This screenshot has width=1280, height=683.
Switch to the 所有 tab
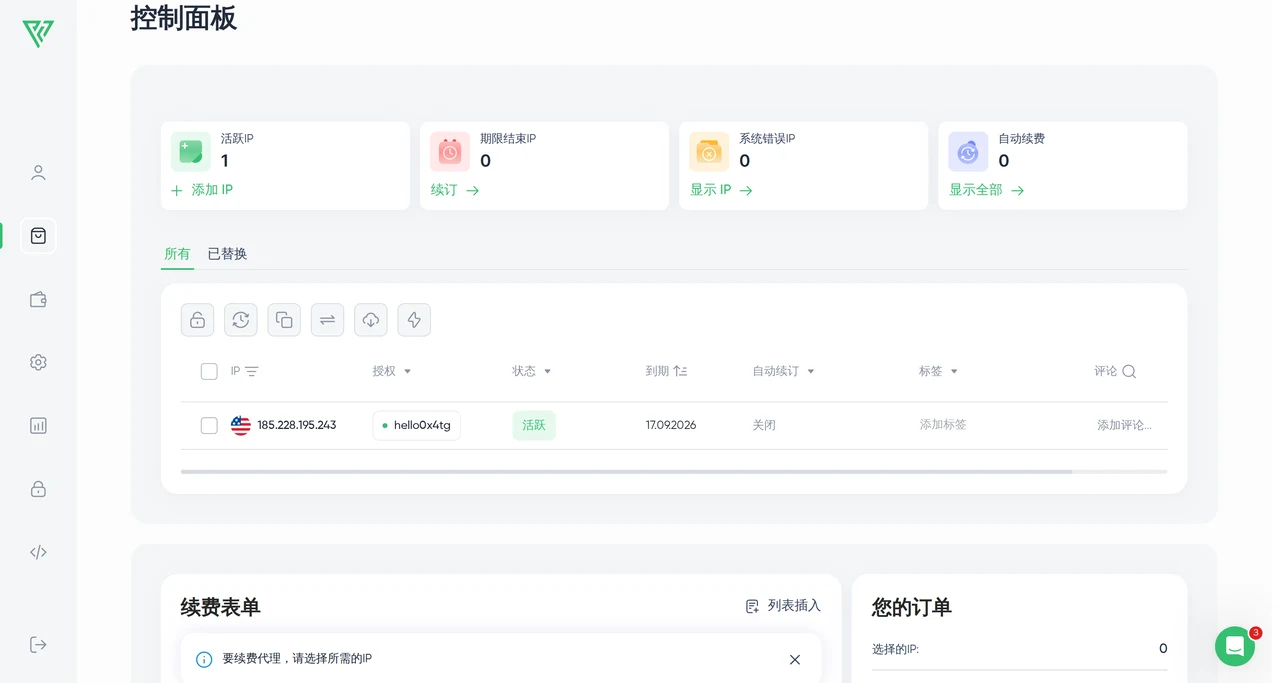177,254
